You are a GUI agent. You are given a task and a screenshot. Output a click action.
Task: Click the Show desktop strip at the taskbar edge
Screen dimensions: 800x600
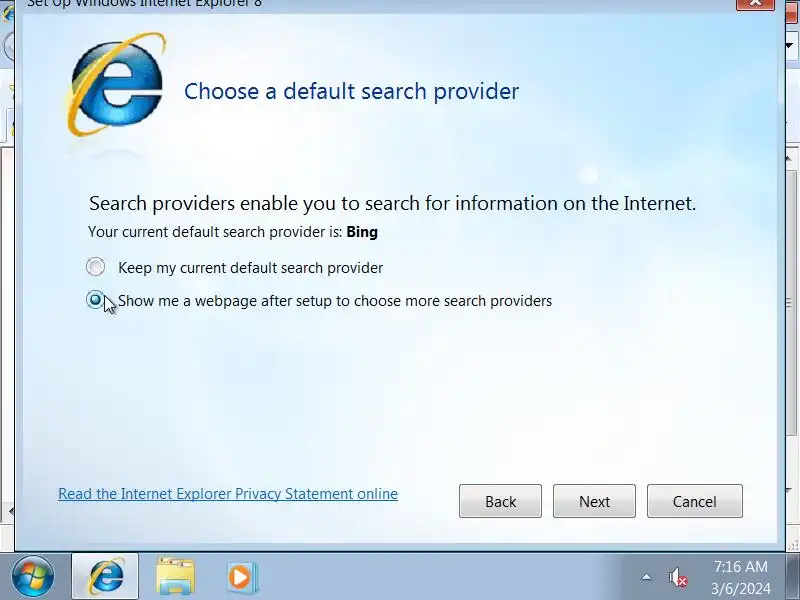coord(794,577)
